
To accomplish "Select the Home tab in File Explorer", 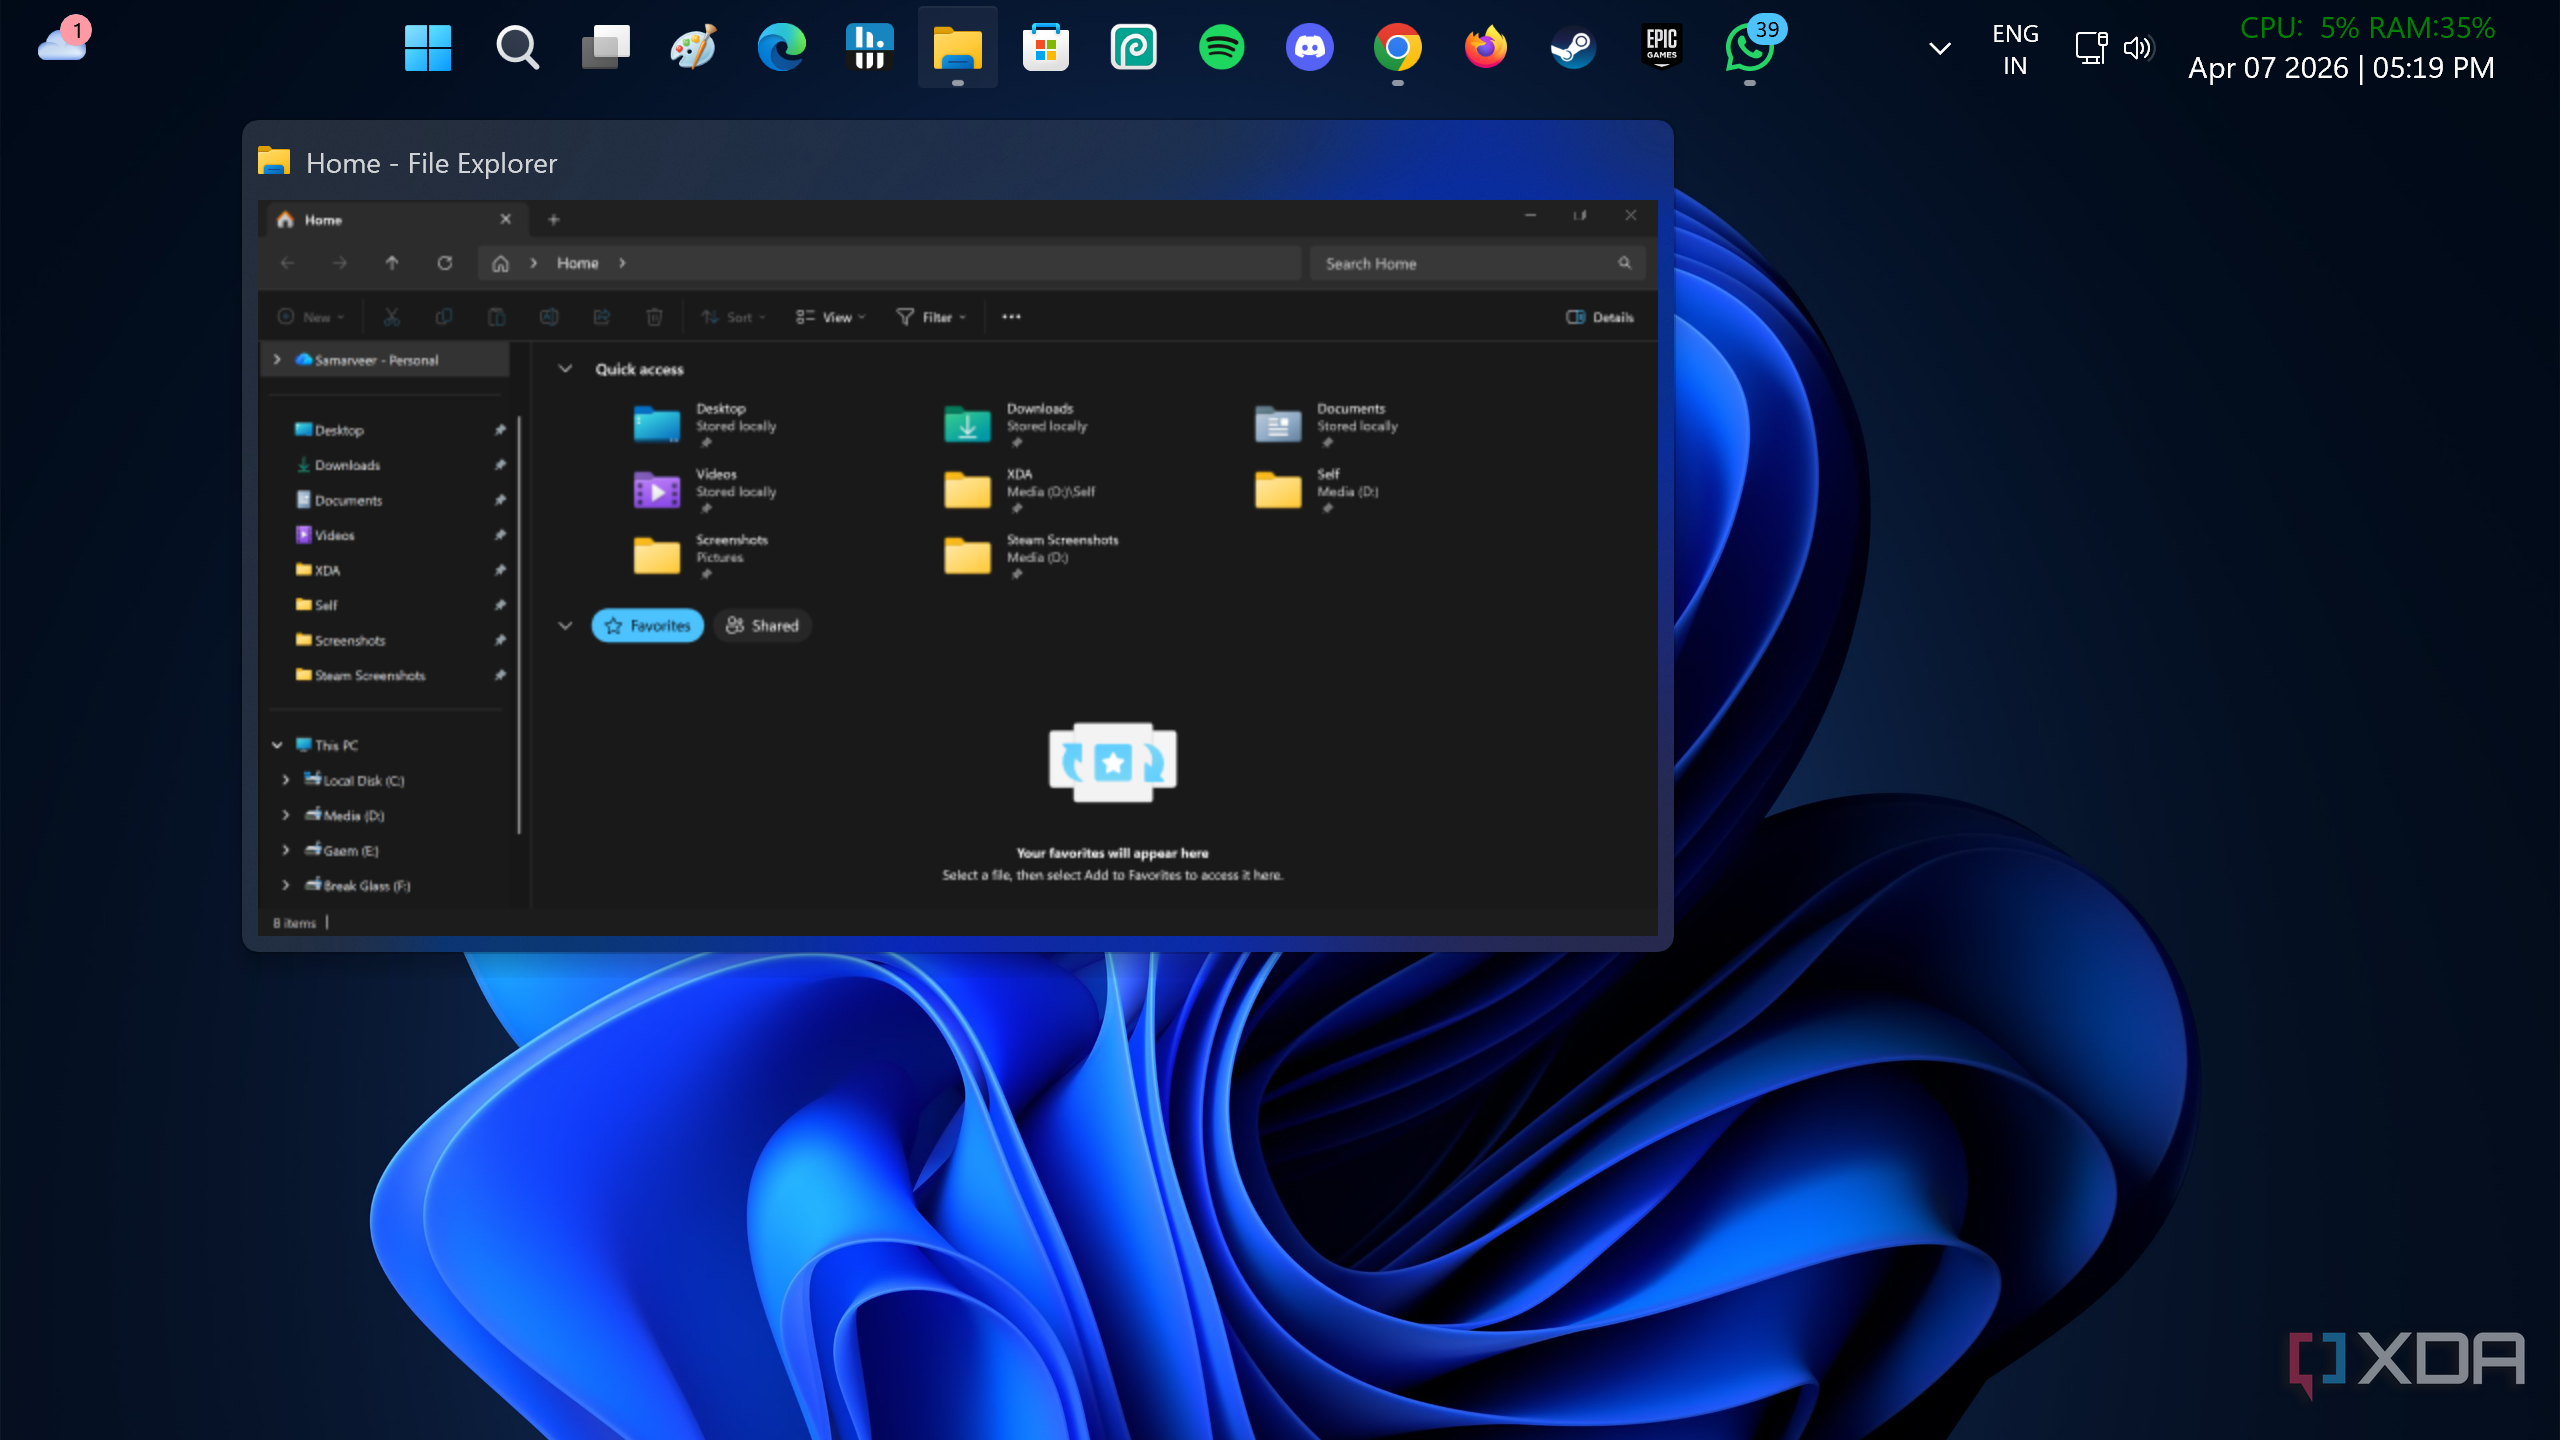I will pyautogui.click(x=395, y=220).
